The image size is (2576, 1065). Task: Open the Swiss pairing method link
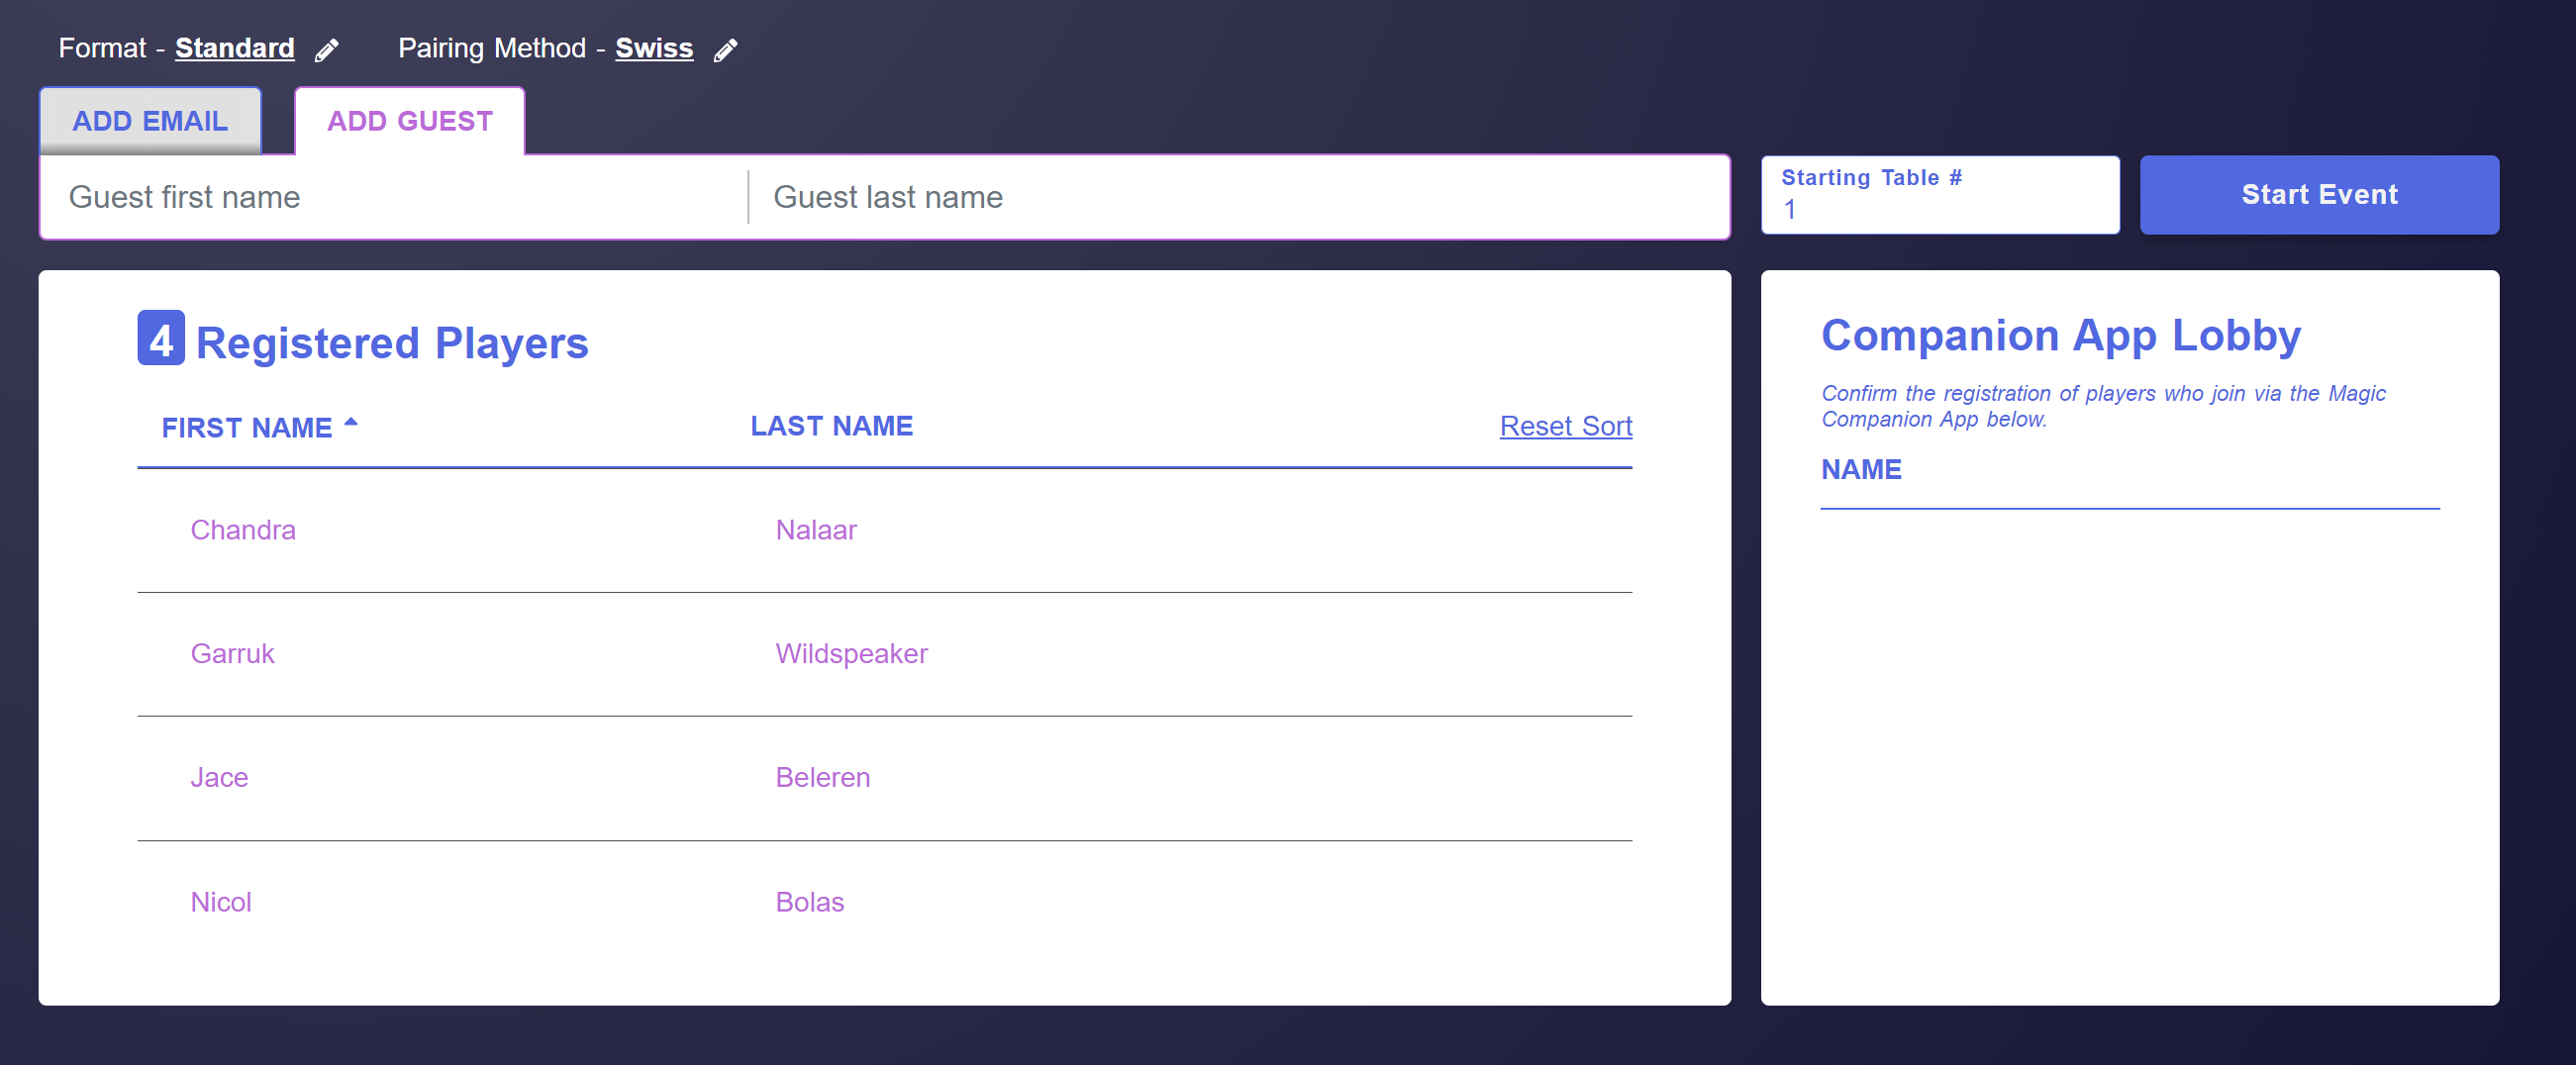[654, 48]
